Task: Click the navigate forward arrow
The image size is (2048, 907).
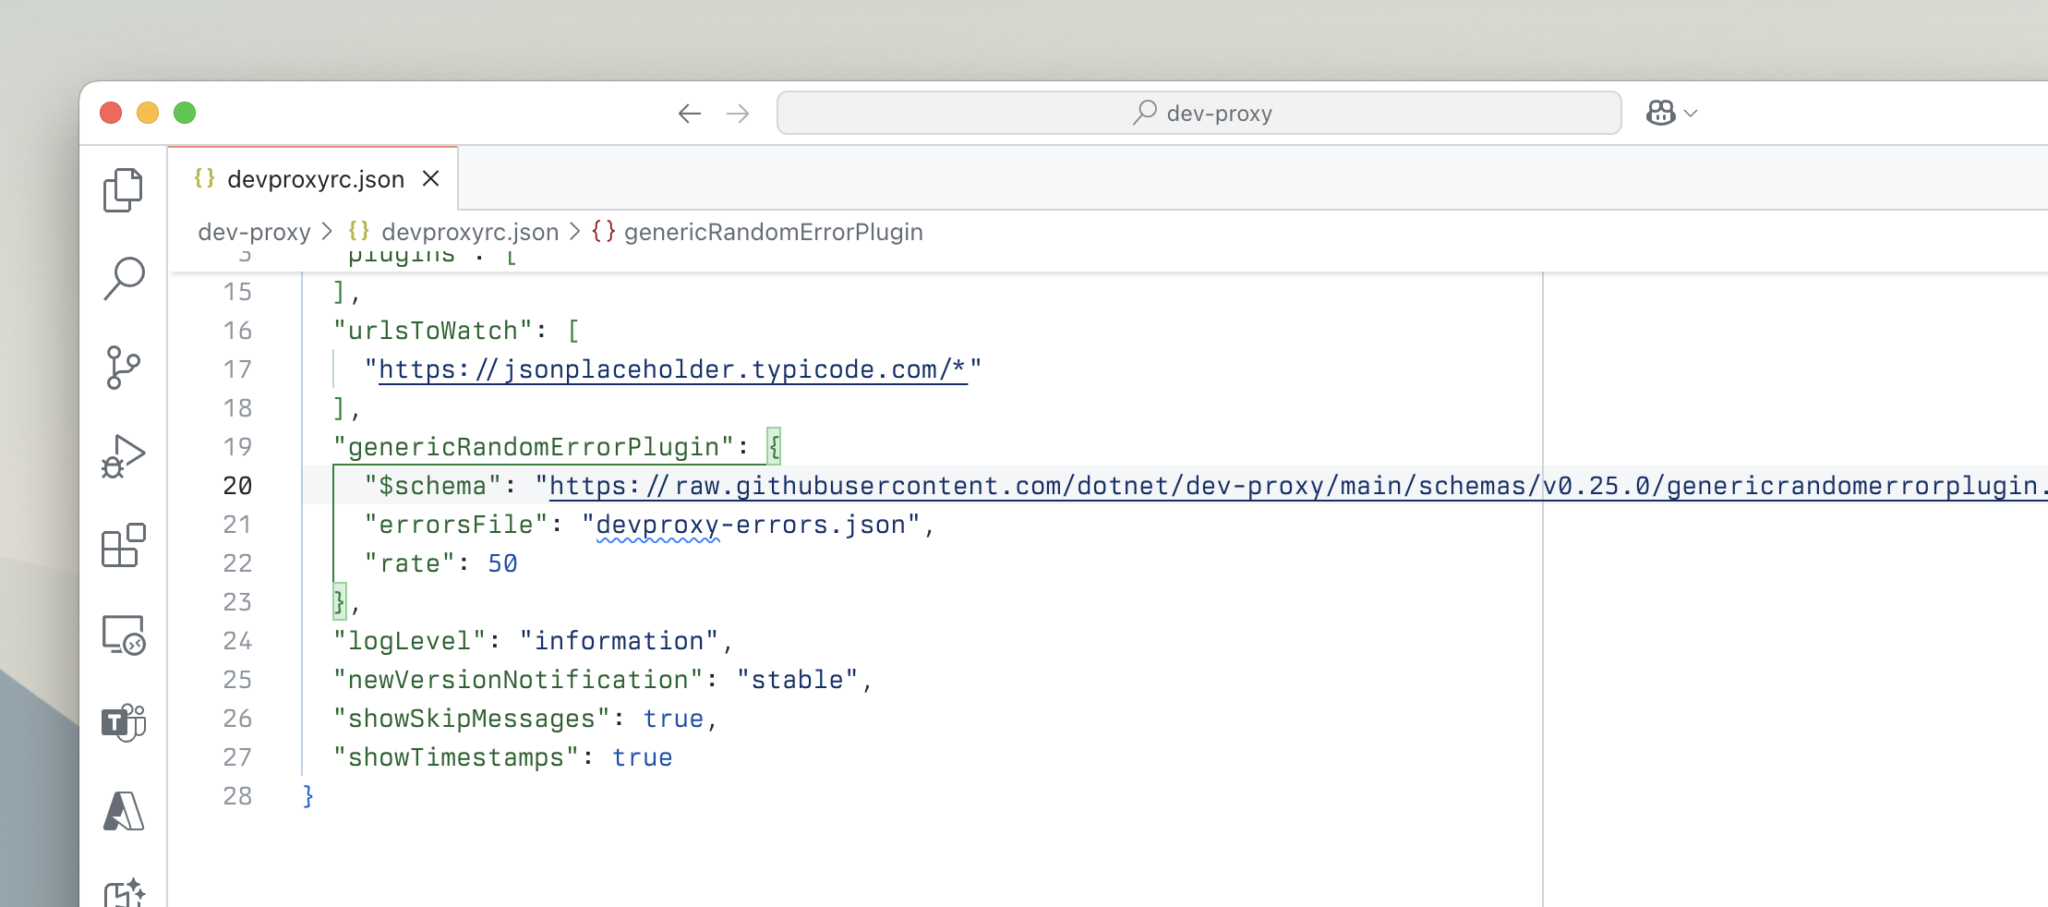Action: (737, 113)
